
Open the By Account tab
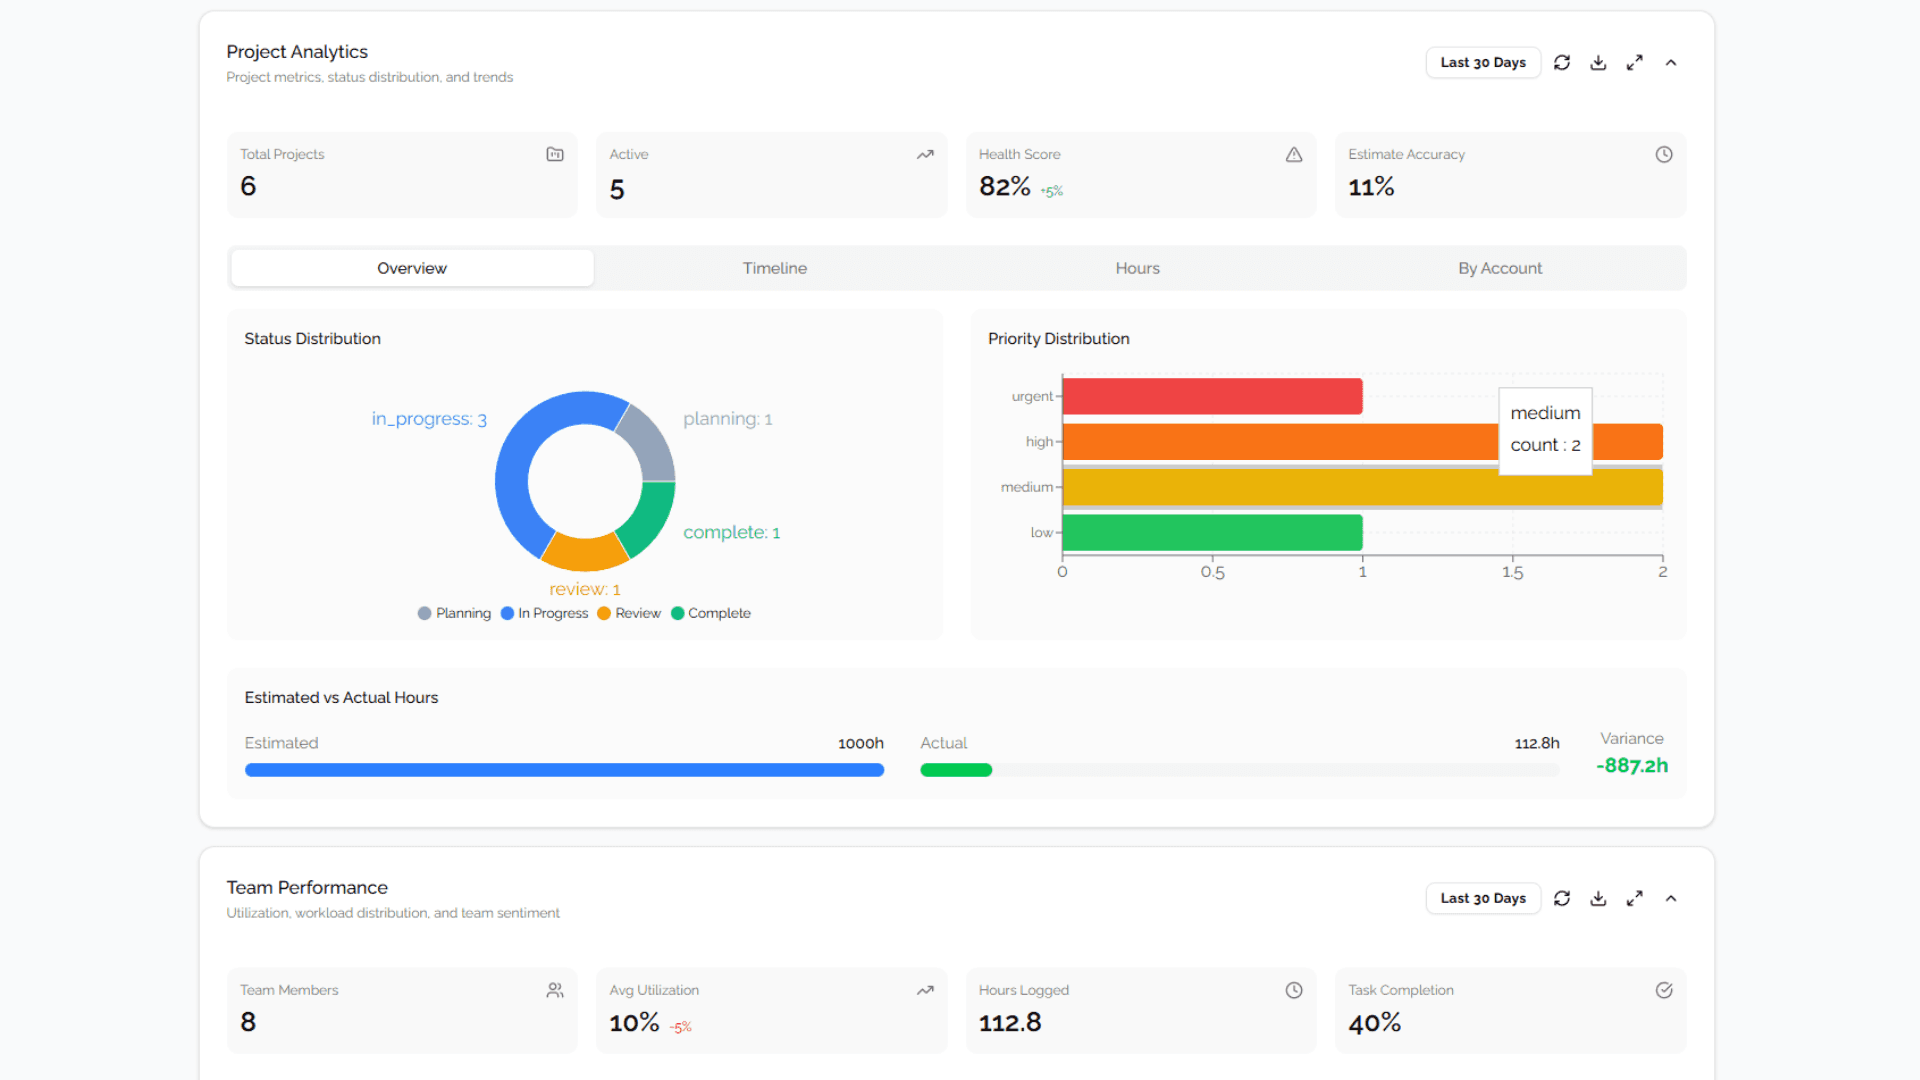point(1500,268)
